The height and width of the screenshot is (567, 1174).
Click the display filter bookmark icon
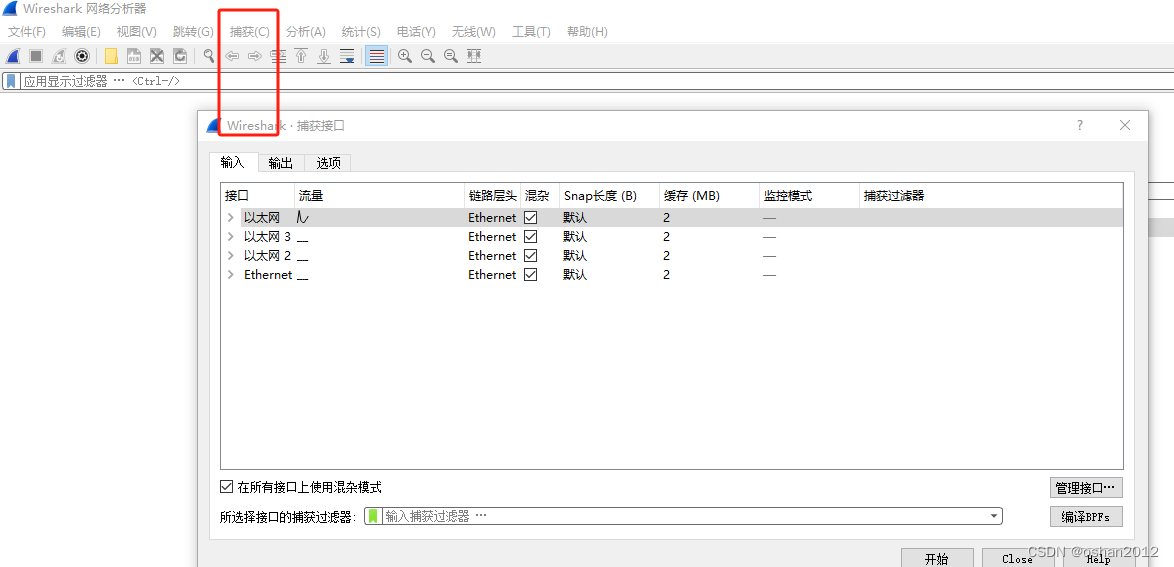pos(11,81)
